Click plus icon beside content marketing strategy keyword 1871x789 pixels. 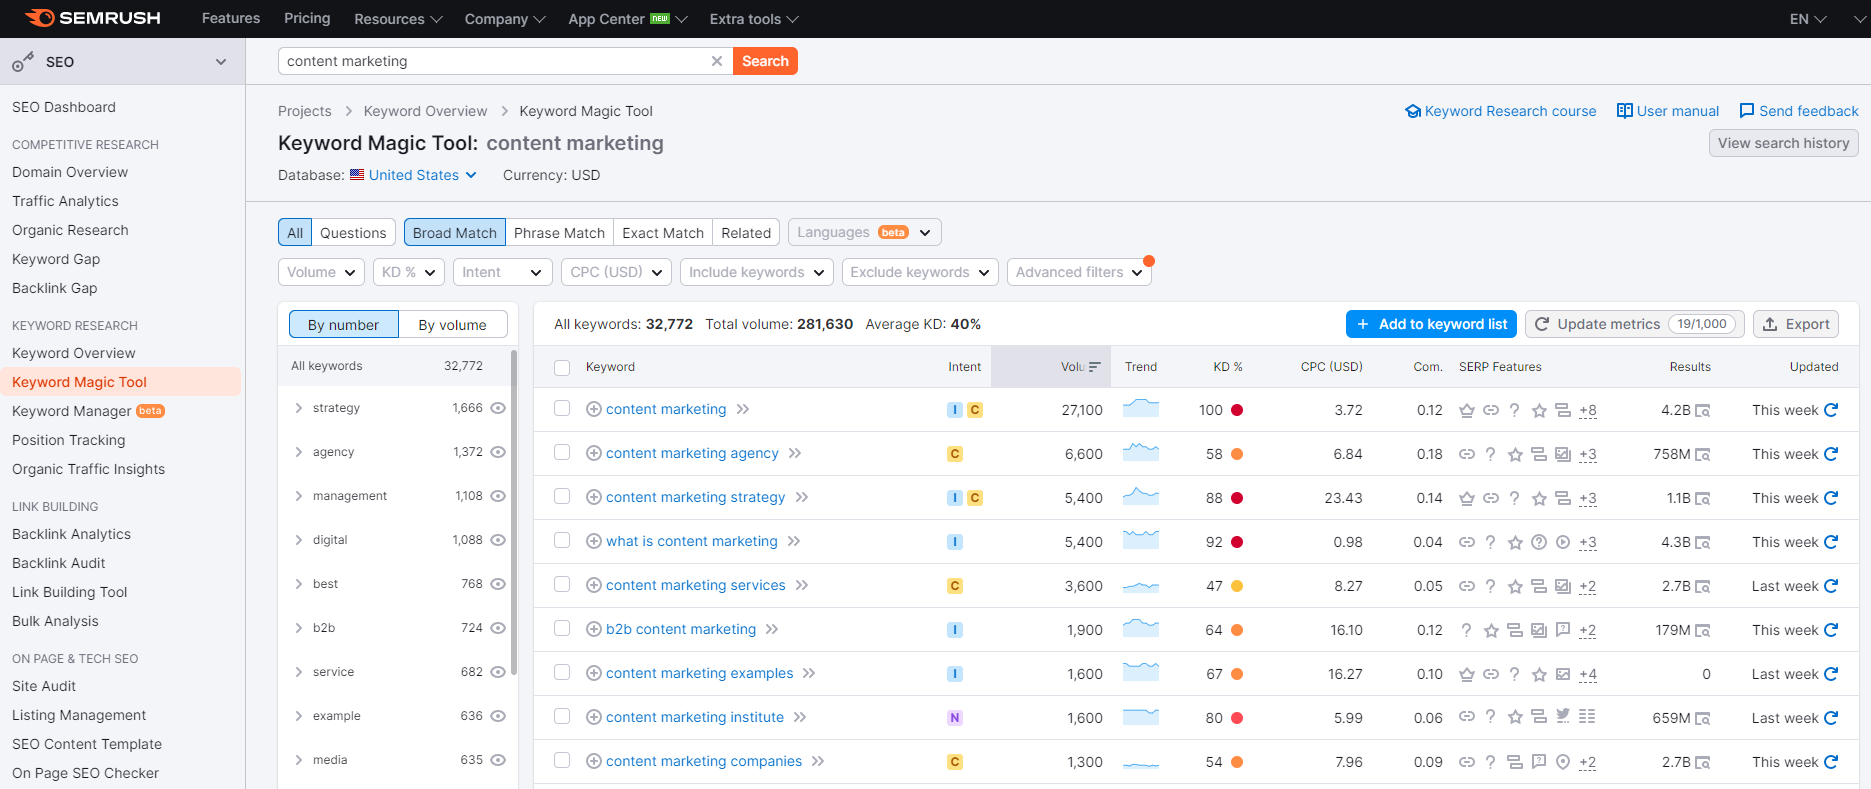click(x=593, y=498)
